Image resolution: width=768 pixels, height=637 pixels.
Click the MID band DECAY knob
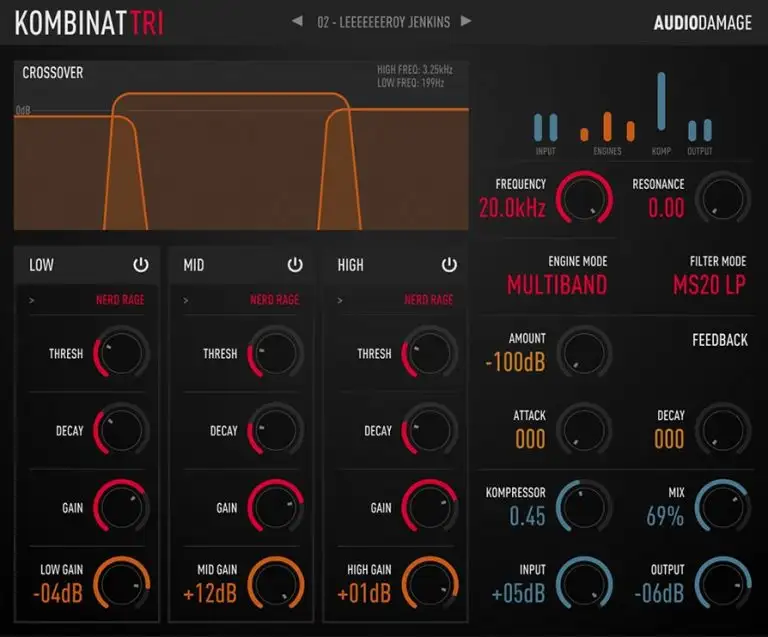coord(275,429)
